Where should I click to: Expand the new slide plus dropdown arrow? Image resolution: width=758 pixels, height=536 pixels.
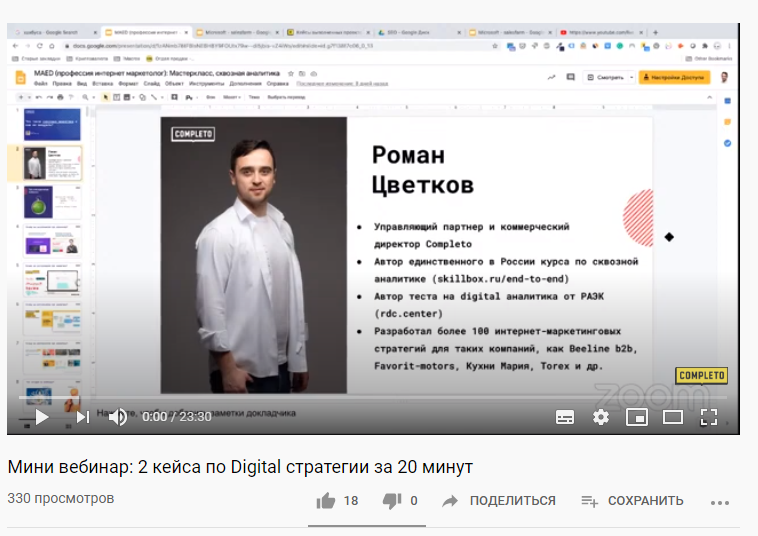point(29,97)
